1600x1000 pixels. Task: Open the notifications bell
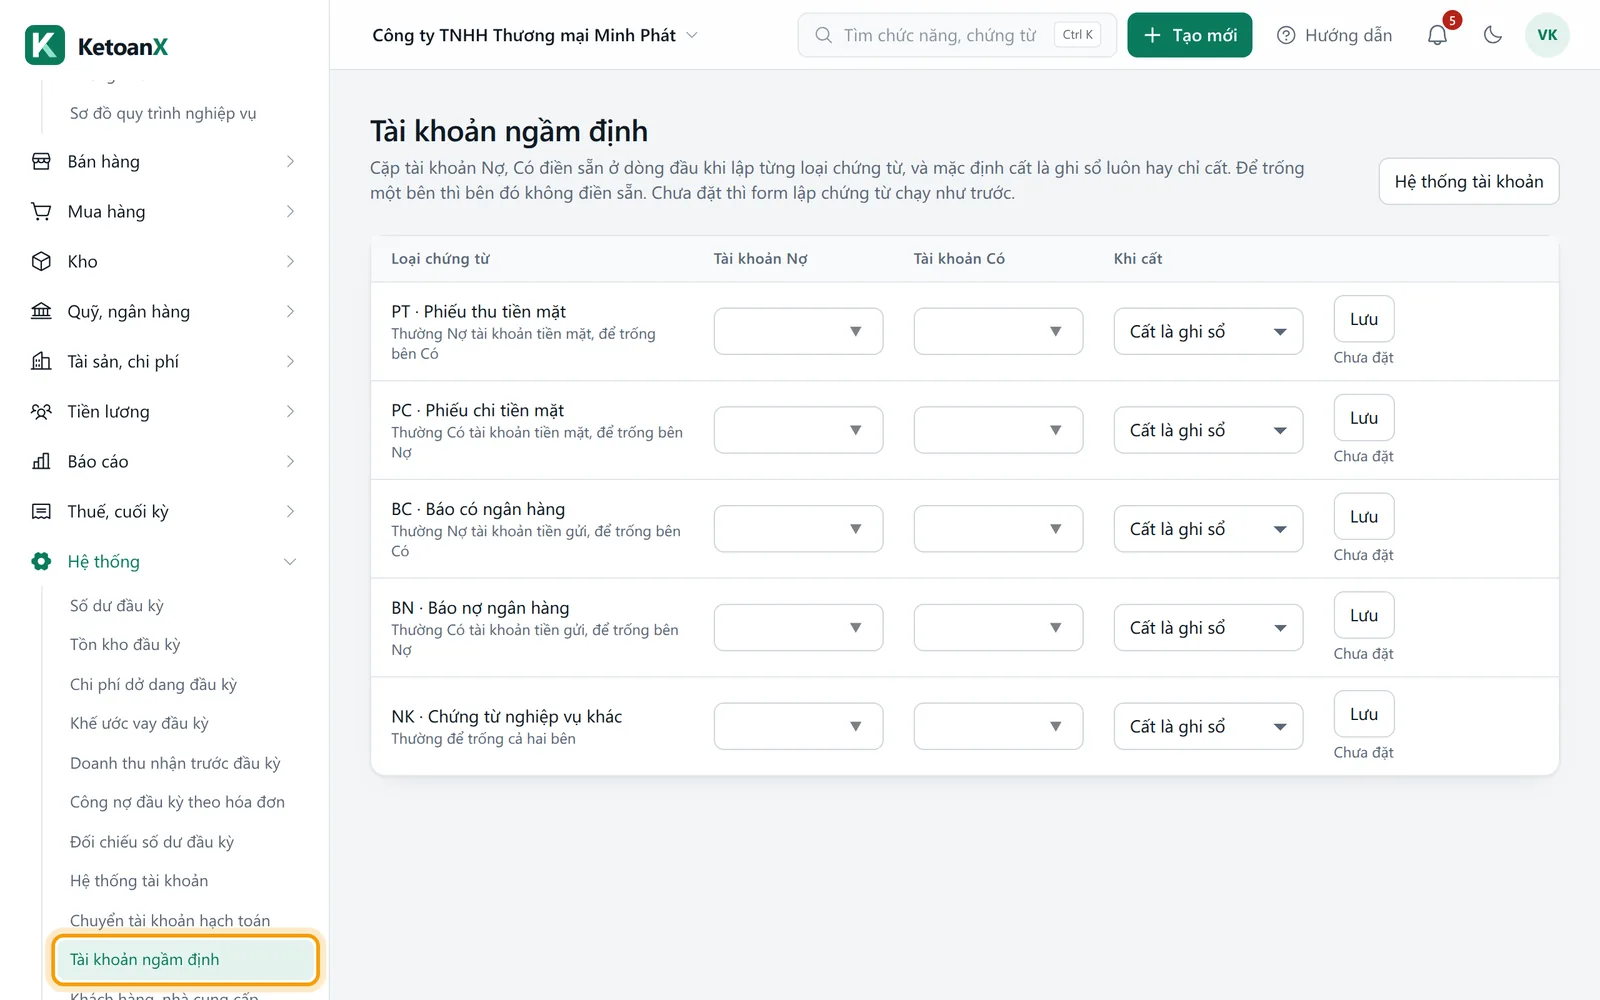point(1437,35)
